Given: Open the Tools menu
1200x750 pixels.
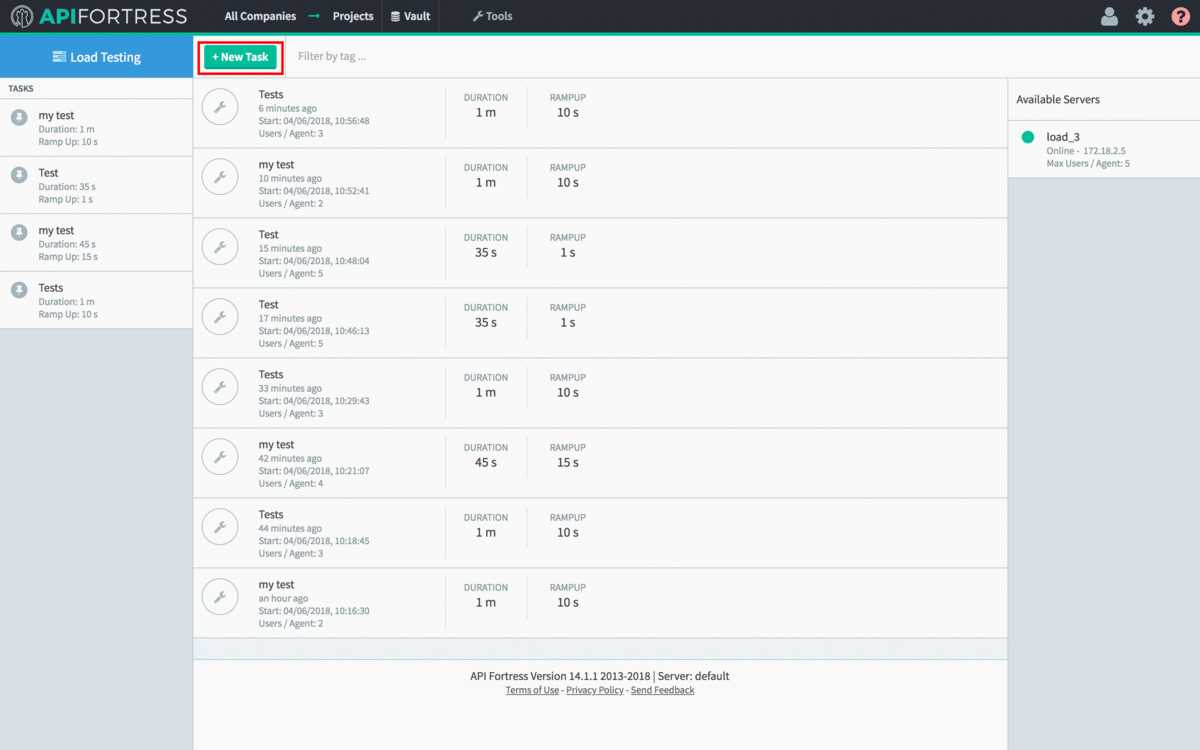Looking at the screenshot, I should point(492,16).
